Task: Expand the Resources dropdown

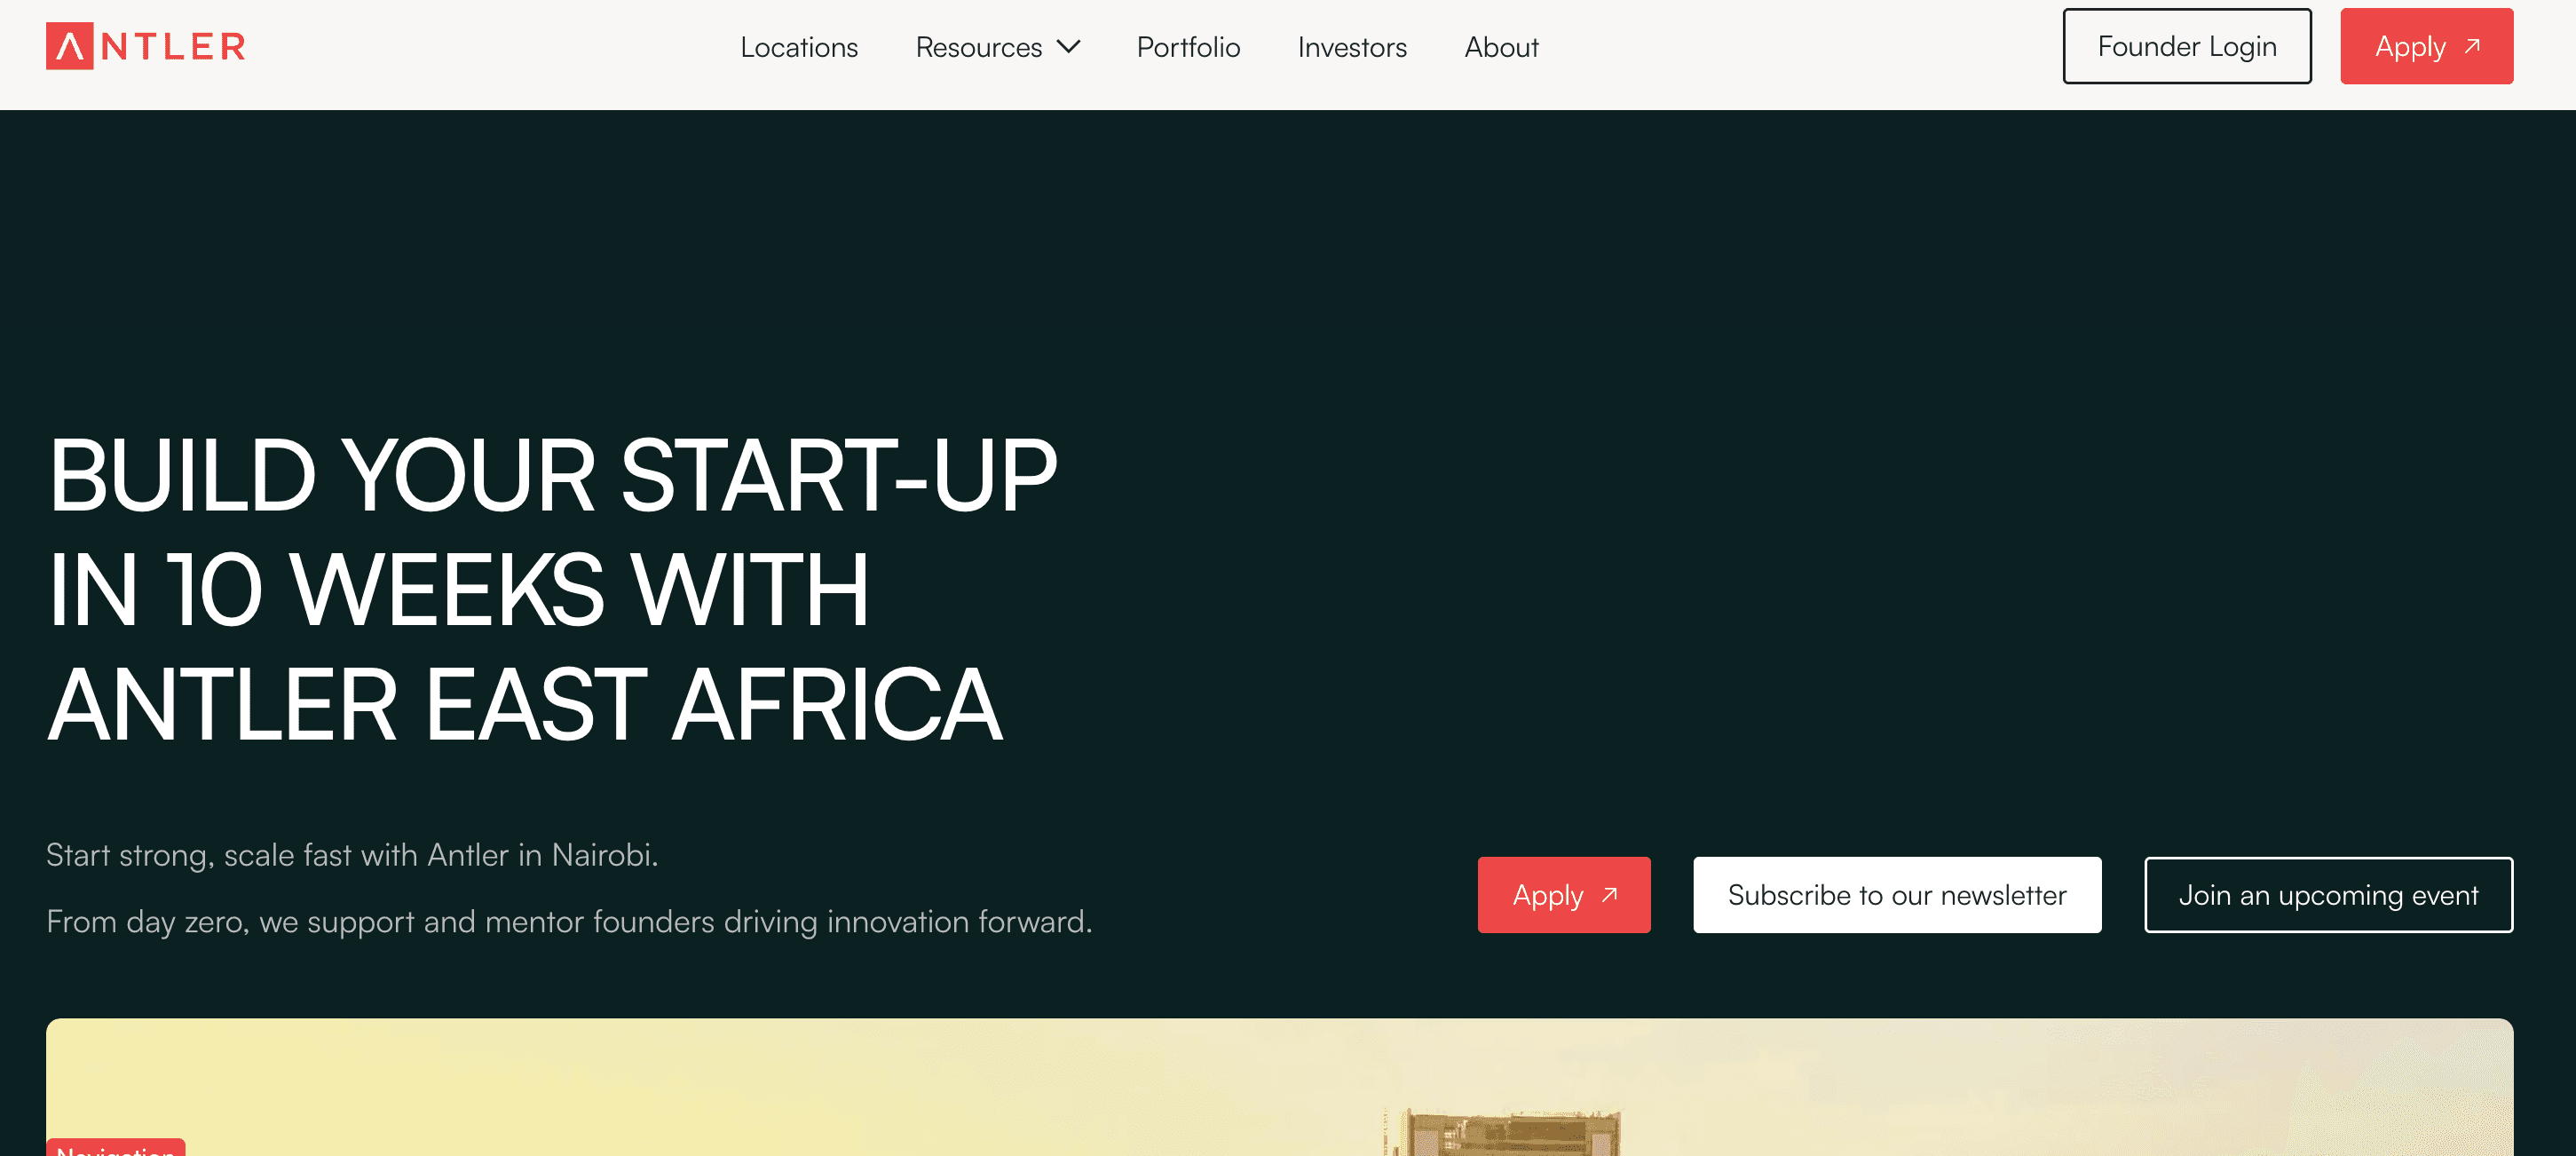Action: click(x=997, y=47)
